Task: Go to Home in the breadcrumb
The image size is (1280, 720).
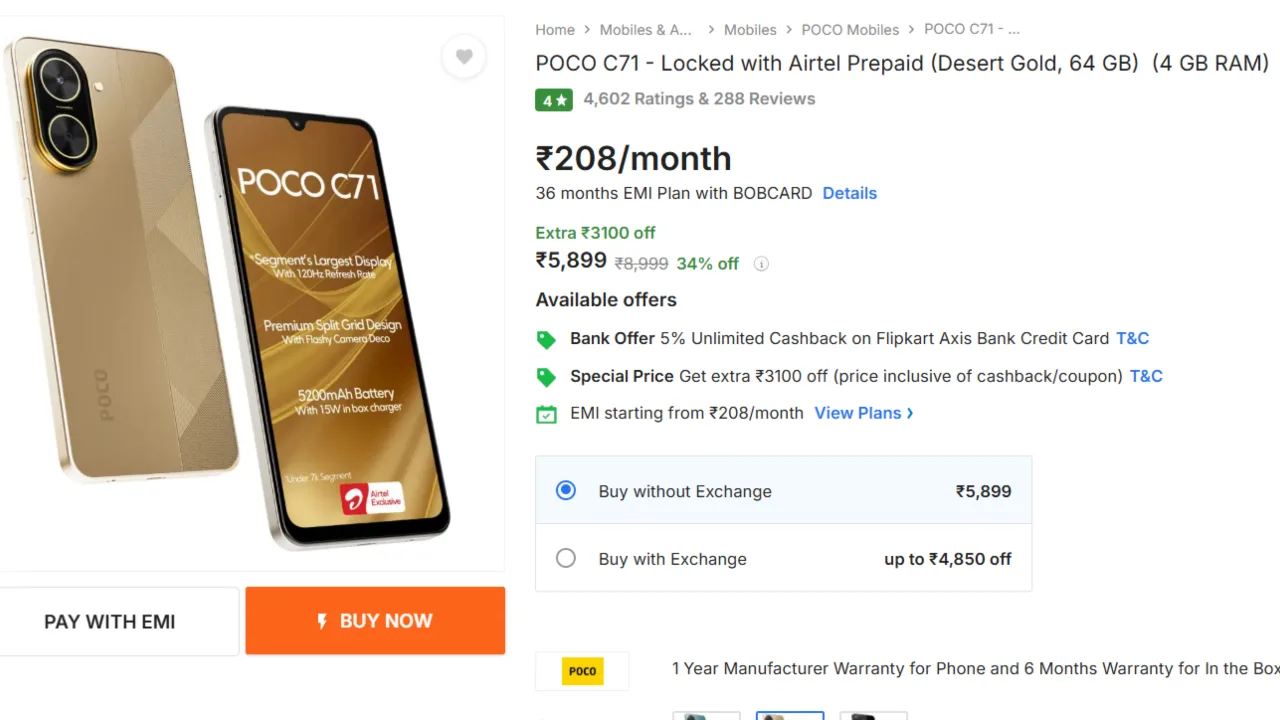Action: tap(555, 30)
